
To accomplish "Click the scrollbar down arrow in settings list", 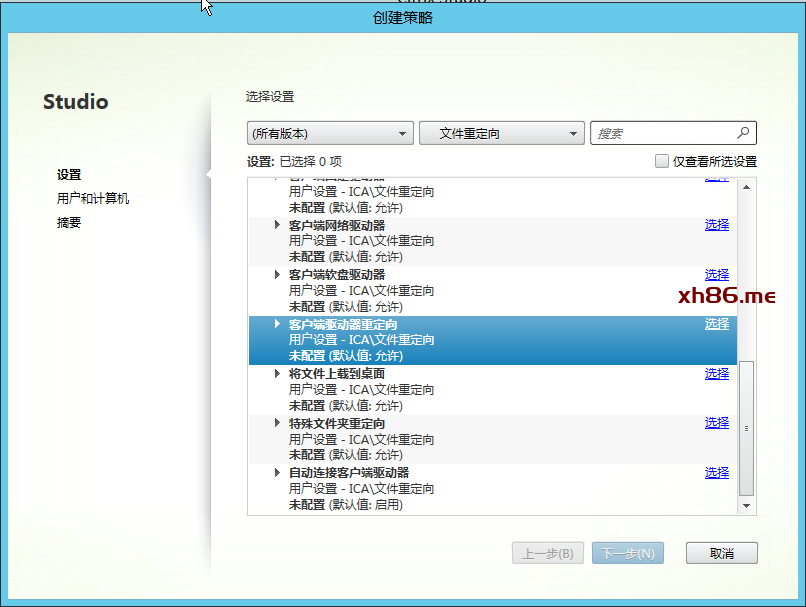I will point(746,506).
